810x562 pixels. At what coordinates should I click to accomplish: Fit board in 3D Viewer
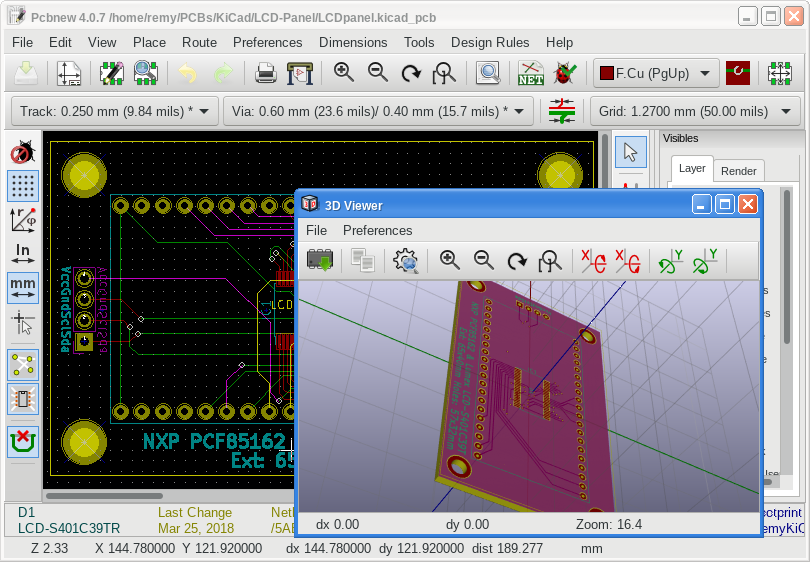[x=550, y=260]
